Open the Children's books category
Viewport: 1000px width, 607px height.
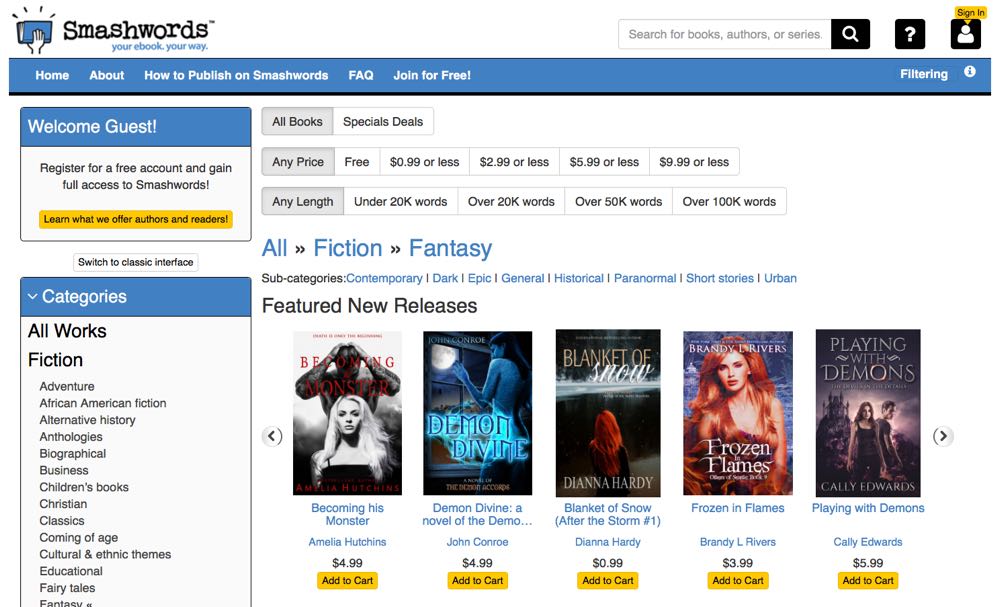click(x=84, y=487)
